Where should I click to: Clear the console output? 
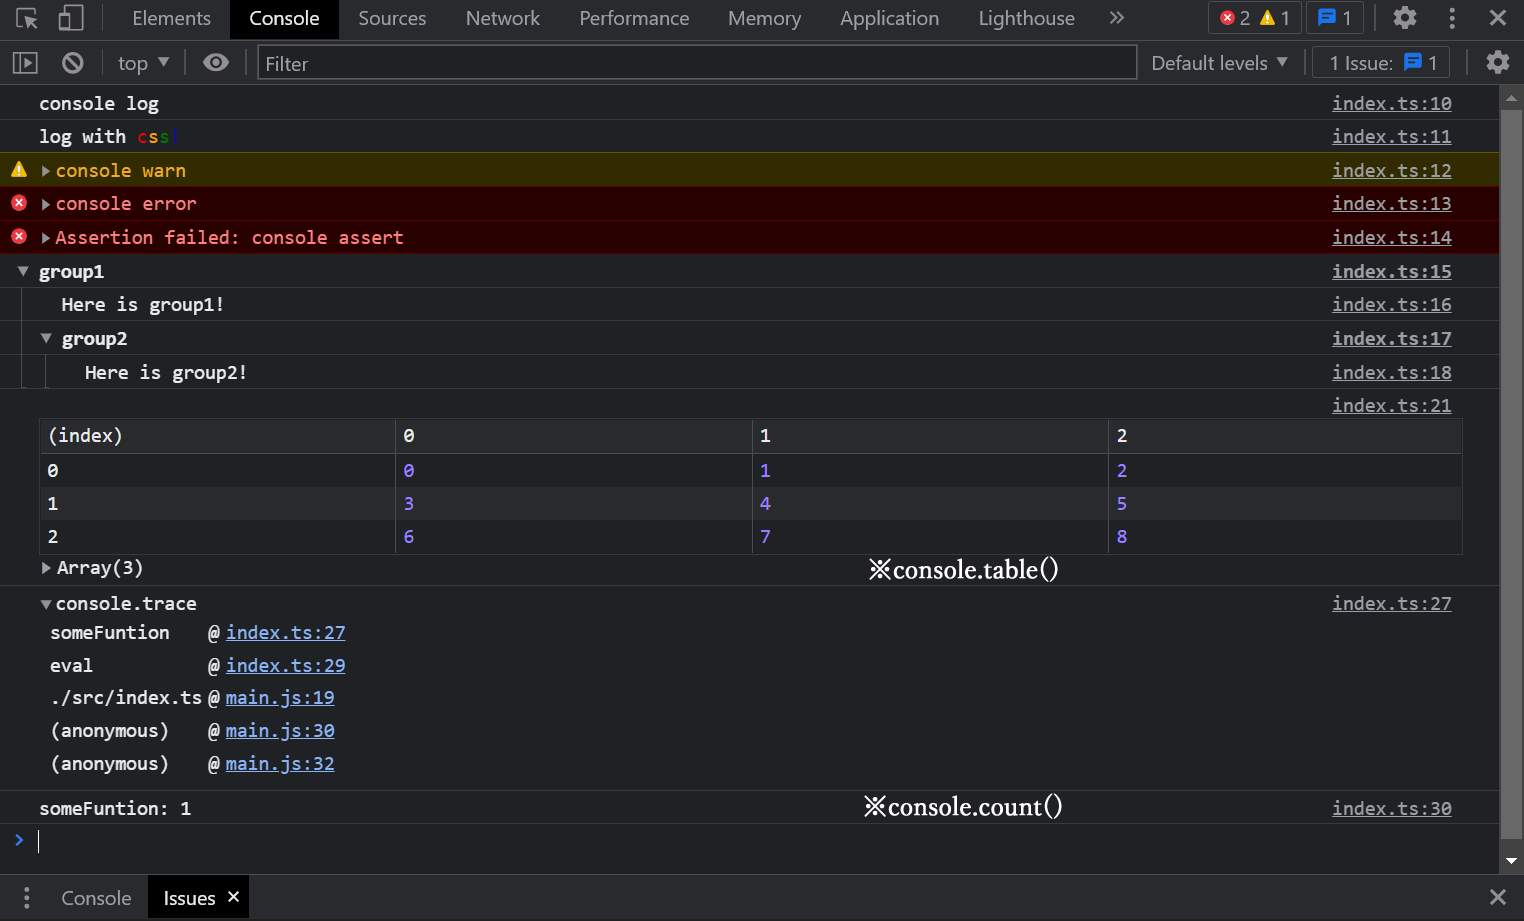[x=73, y=63]
